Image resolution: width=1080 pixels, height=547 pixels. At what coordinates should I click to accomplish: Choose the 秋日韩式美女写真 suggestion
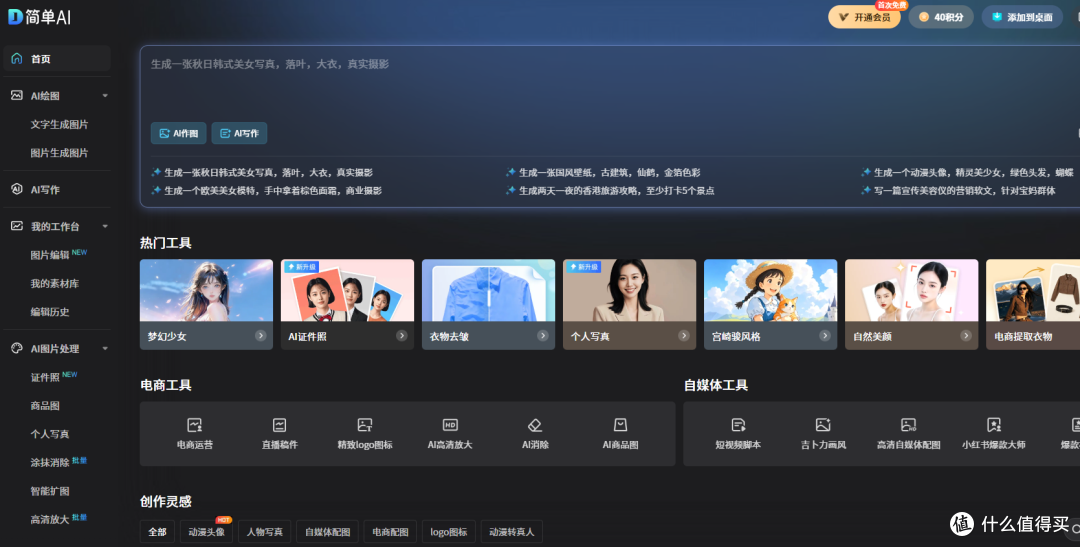262,172
